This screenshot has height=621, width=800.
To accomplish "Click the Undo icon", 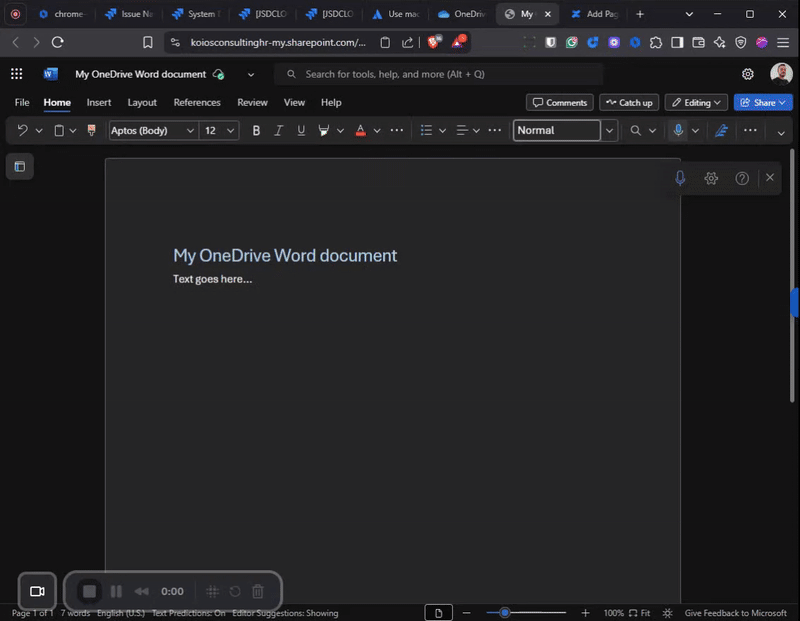I will [x=24, y=130].
